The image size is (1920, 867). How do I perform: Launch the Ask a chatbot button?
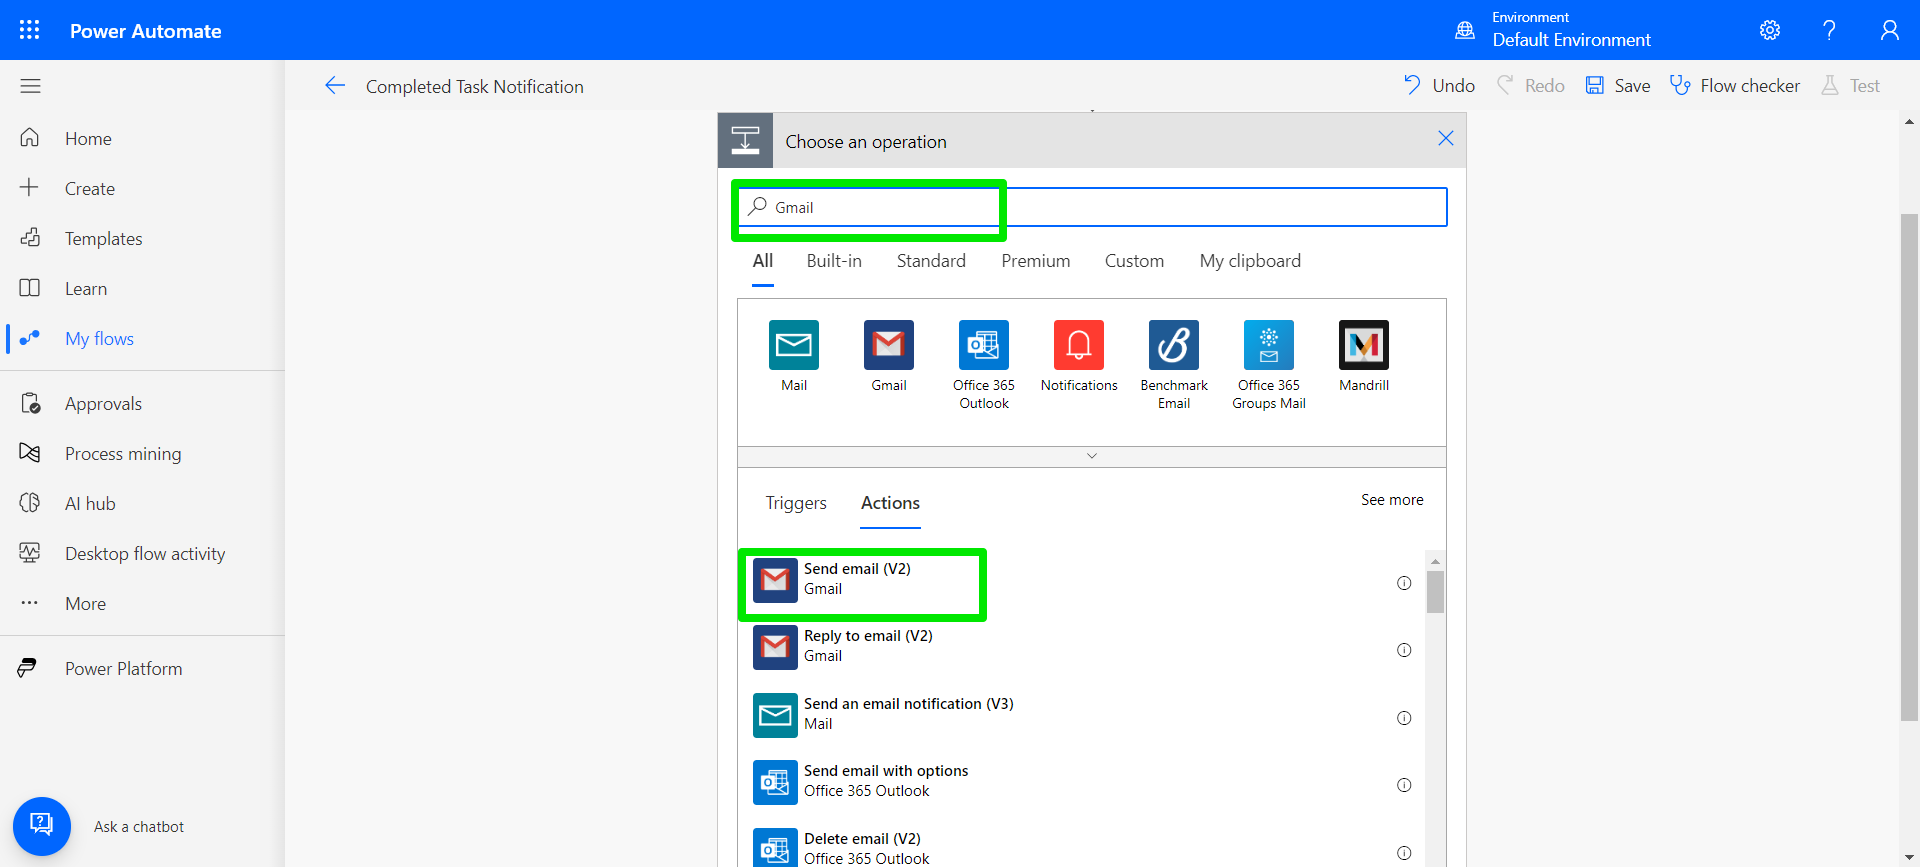tap(42, 826)
